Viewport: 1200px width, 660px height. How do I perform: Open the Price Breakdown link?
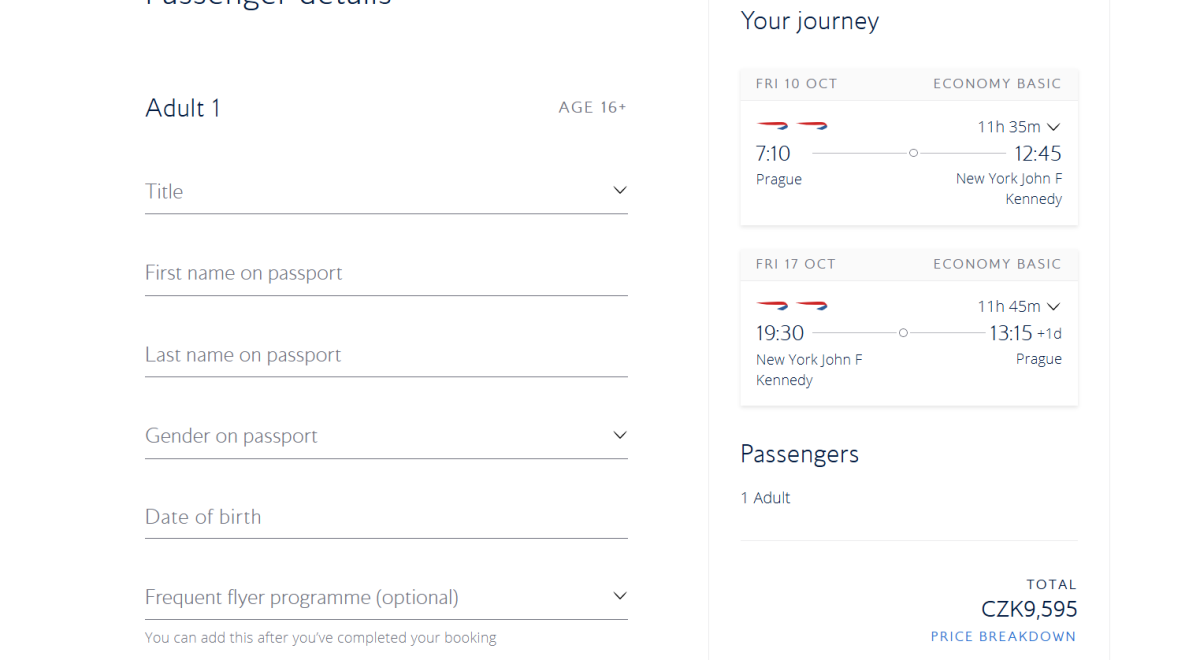point(1003,637)
